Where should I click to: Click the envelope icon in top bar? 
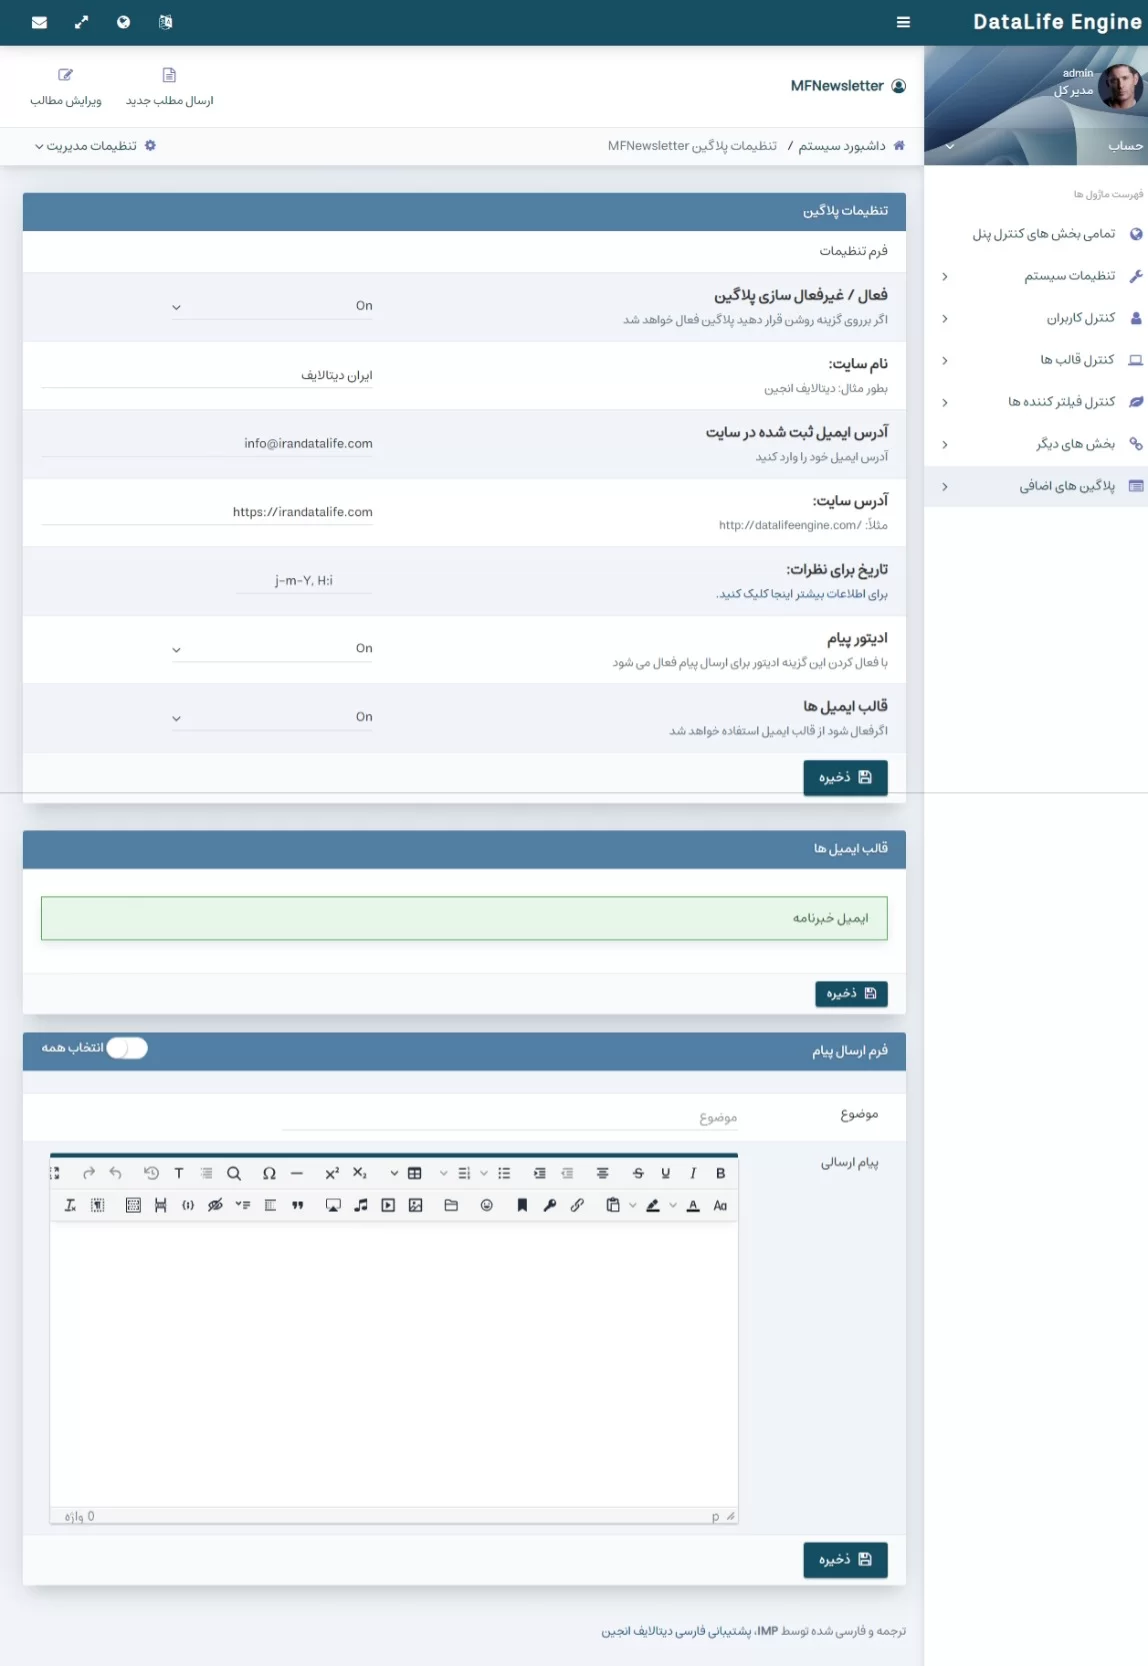[x=39, y=22]
